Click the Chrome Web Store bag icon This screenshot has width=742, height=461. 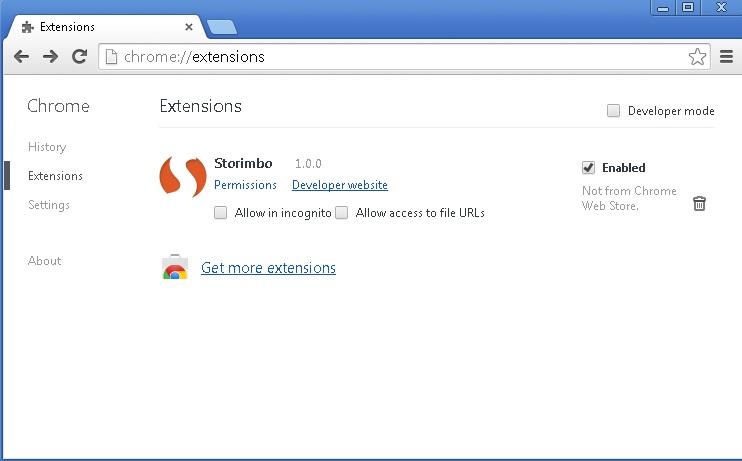(175, 267)
